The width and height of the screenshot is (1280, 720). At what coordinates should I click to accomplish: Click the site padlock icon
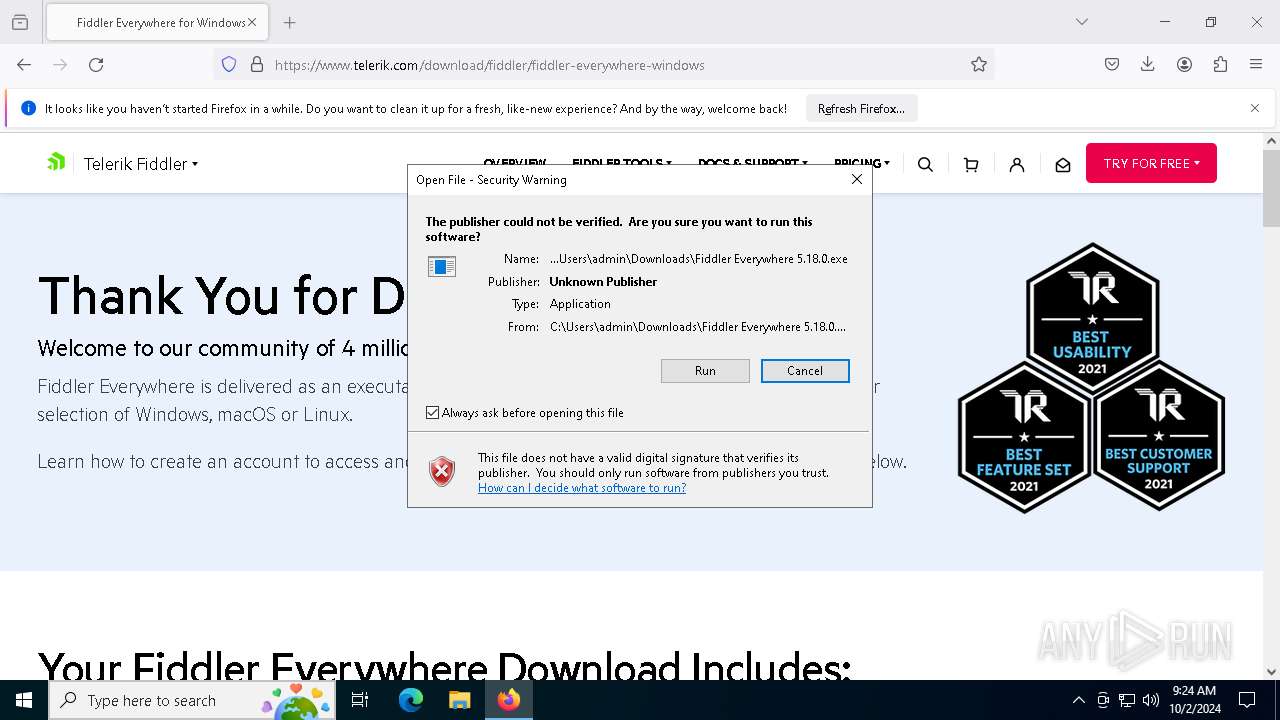[x=257, y=64]
